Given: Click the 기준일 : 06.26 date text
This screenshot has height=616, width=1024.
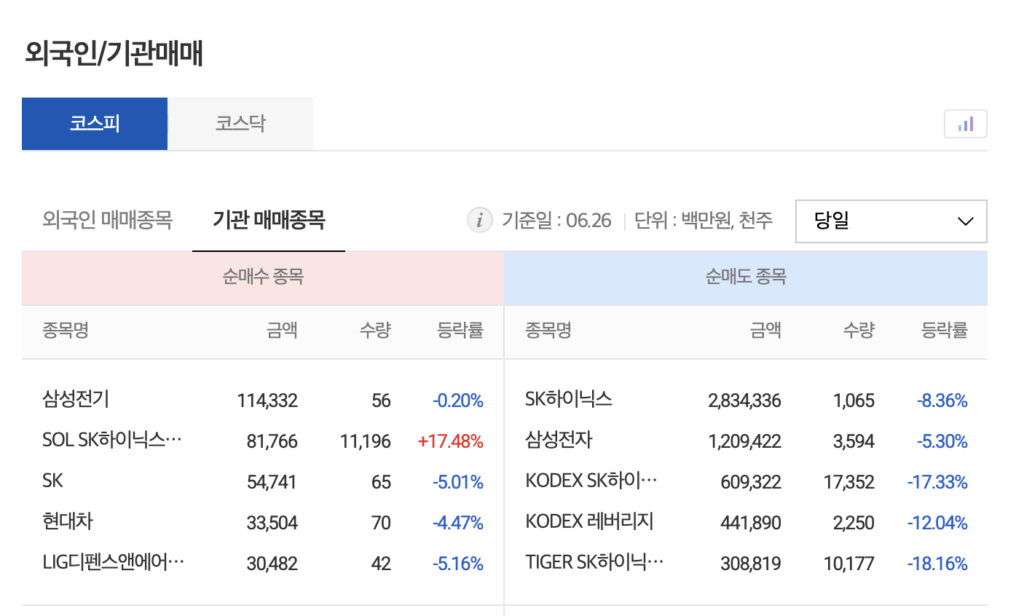Looking at the screenshot, I should point(556,221).
